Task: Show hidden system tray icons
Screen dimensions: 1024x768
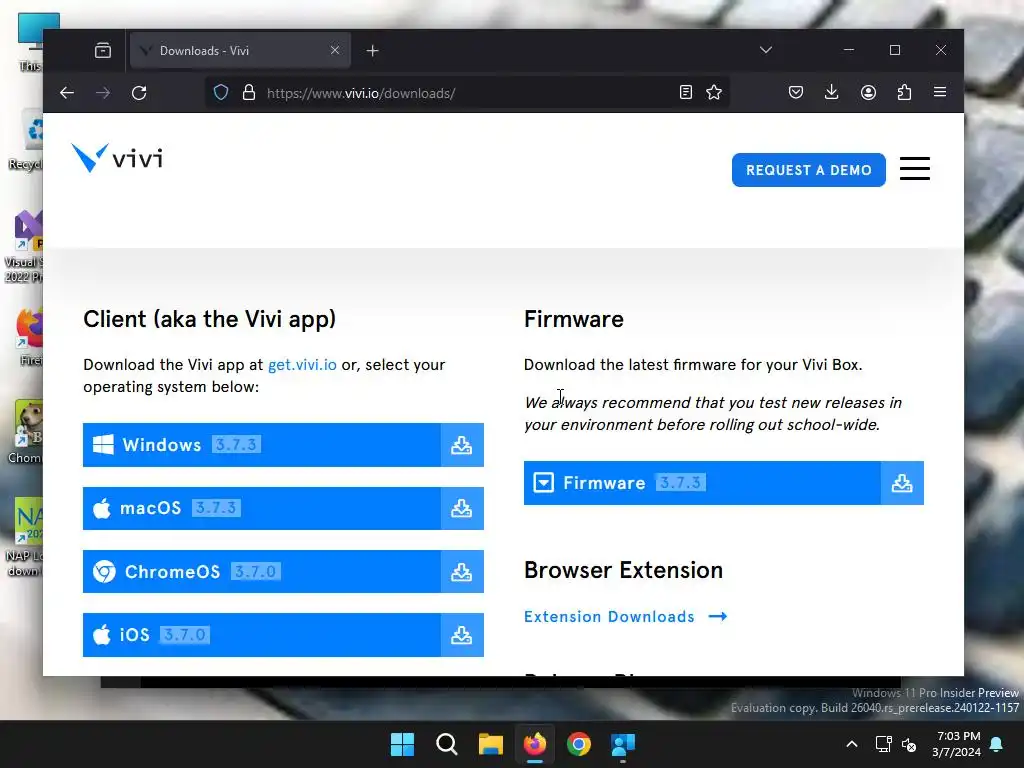Action: click(x=852, y=744)
